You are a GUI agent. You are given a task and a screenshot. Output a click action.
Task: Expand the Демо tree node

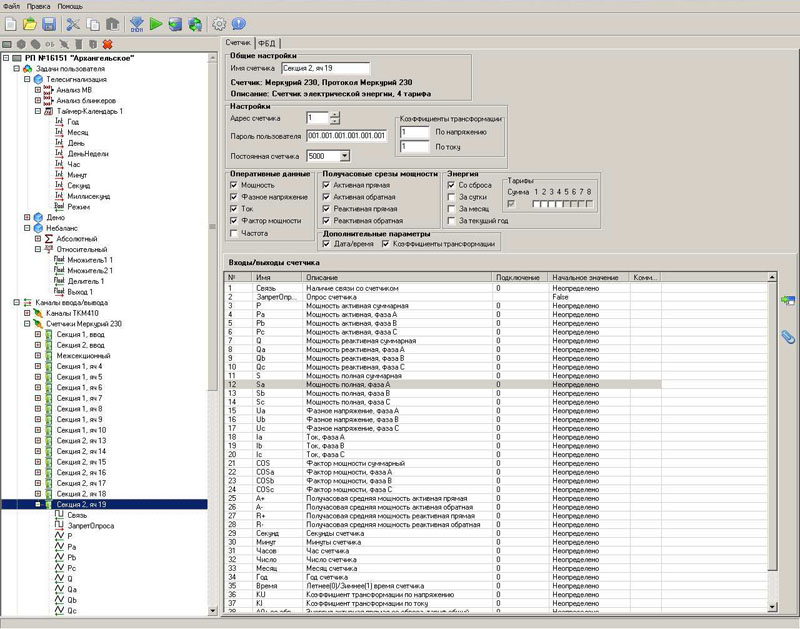pyautogui.click(x=28, y=217)
